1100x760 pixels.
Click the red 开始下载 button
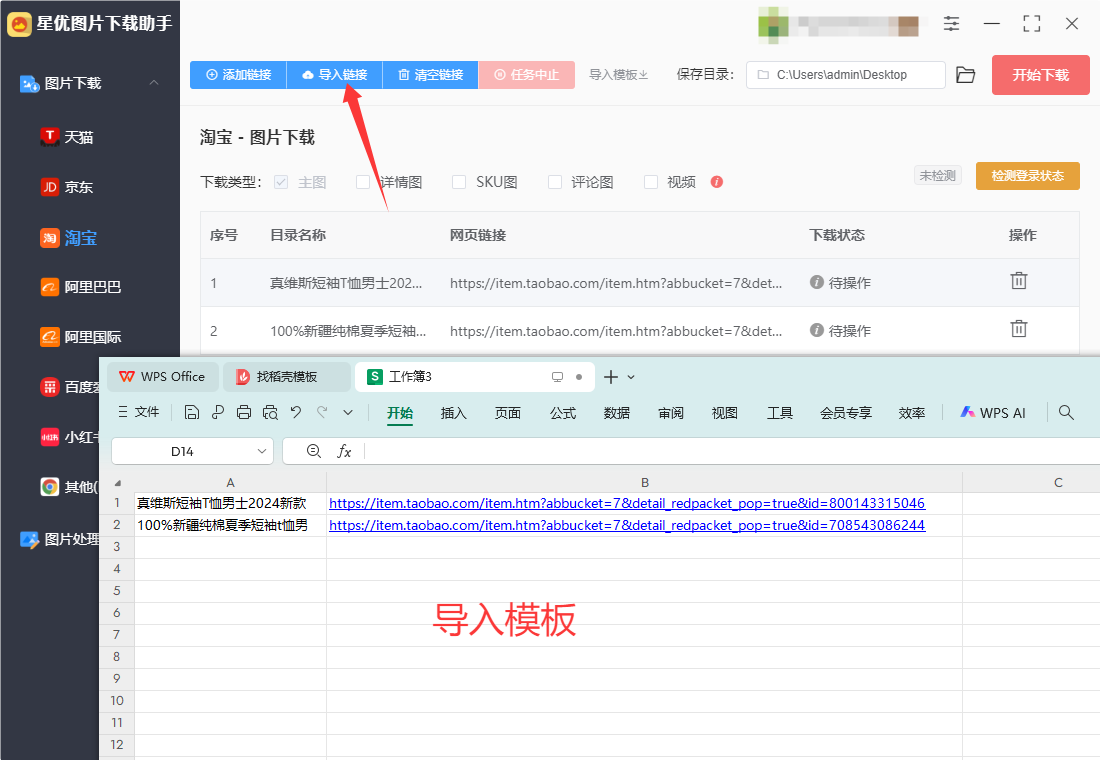click(x=1040, y=75)
